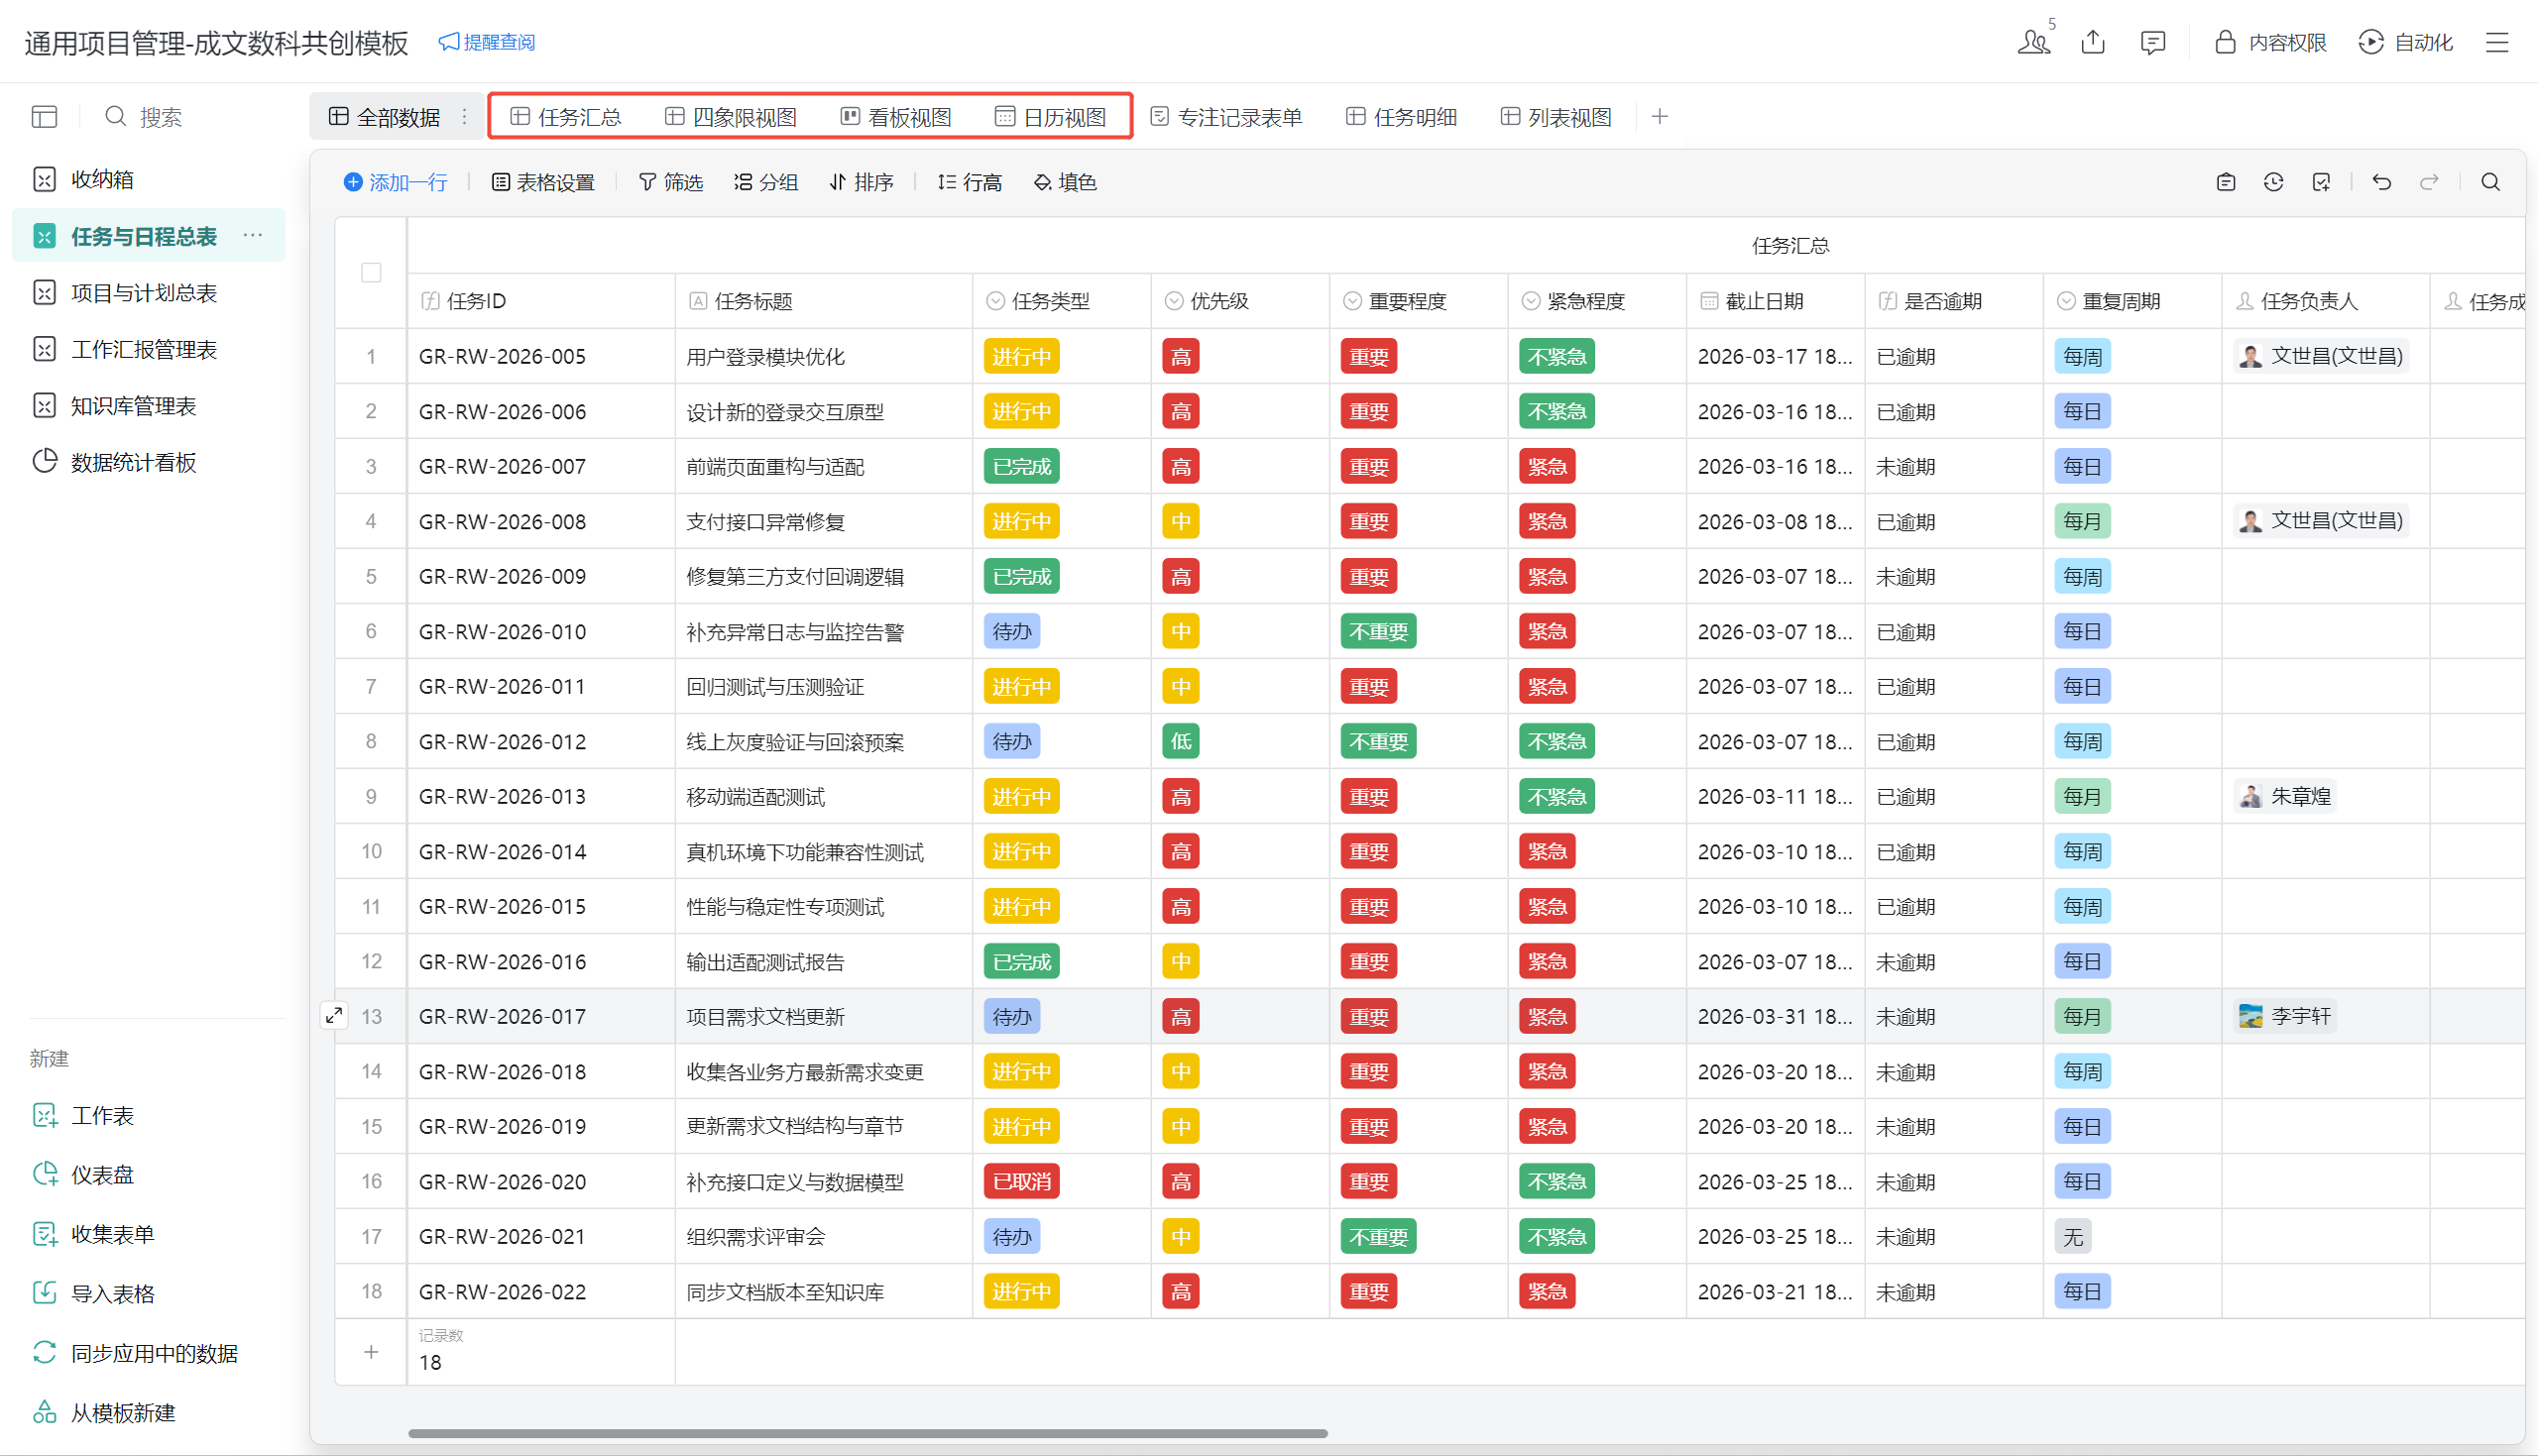The width and height of the screenshot is (2538, 1456).
Task: Open the search magnifier in table toolbar
Action: pyautogui.click(x=2490, y=182)
